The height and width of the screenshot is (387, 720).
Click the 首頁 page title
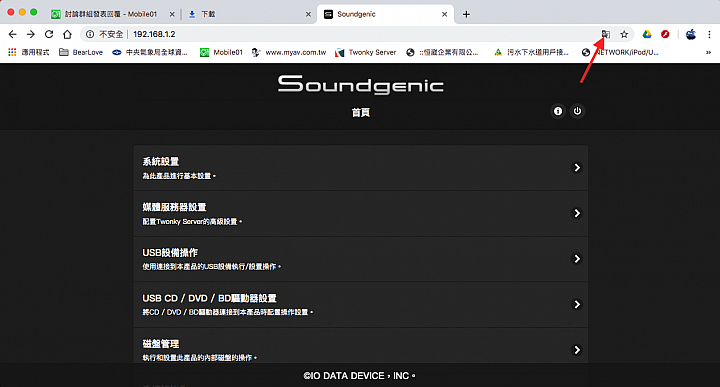360,112
